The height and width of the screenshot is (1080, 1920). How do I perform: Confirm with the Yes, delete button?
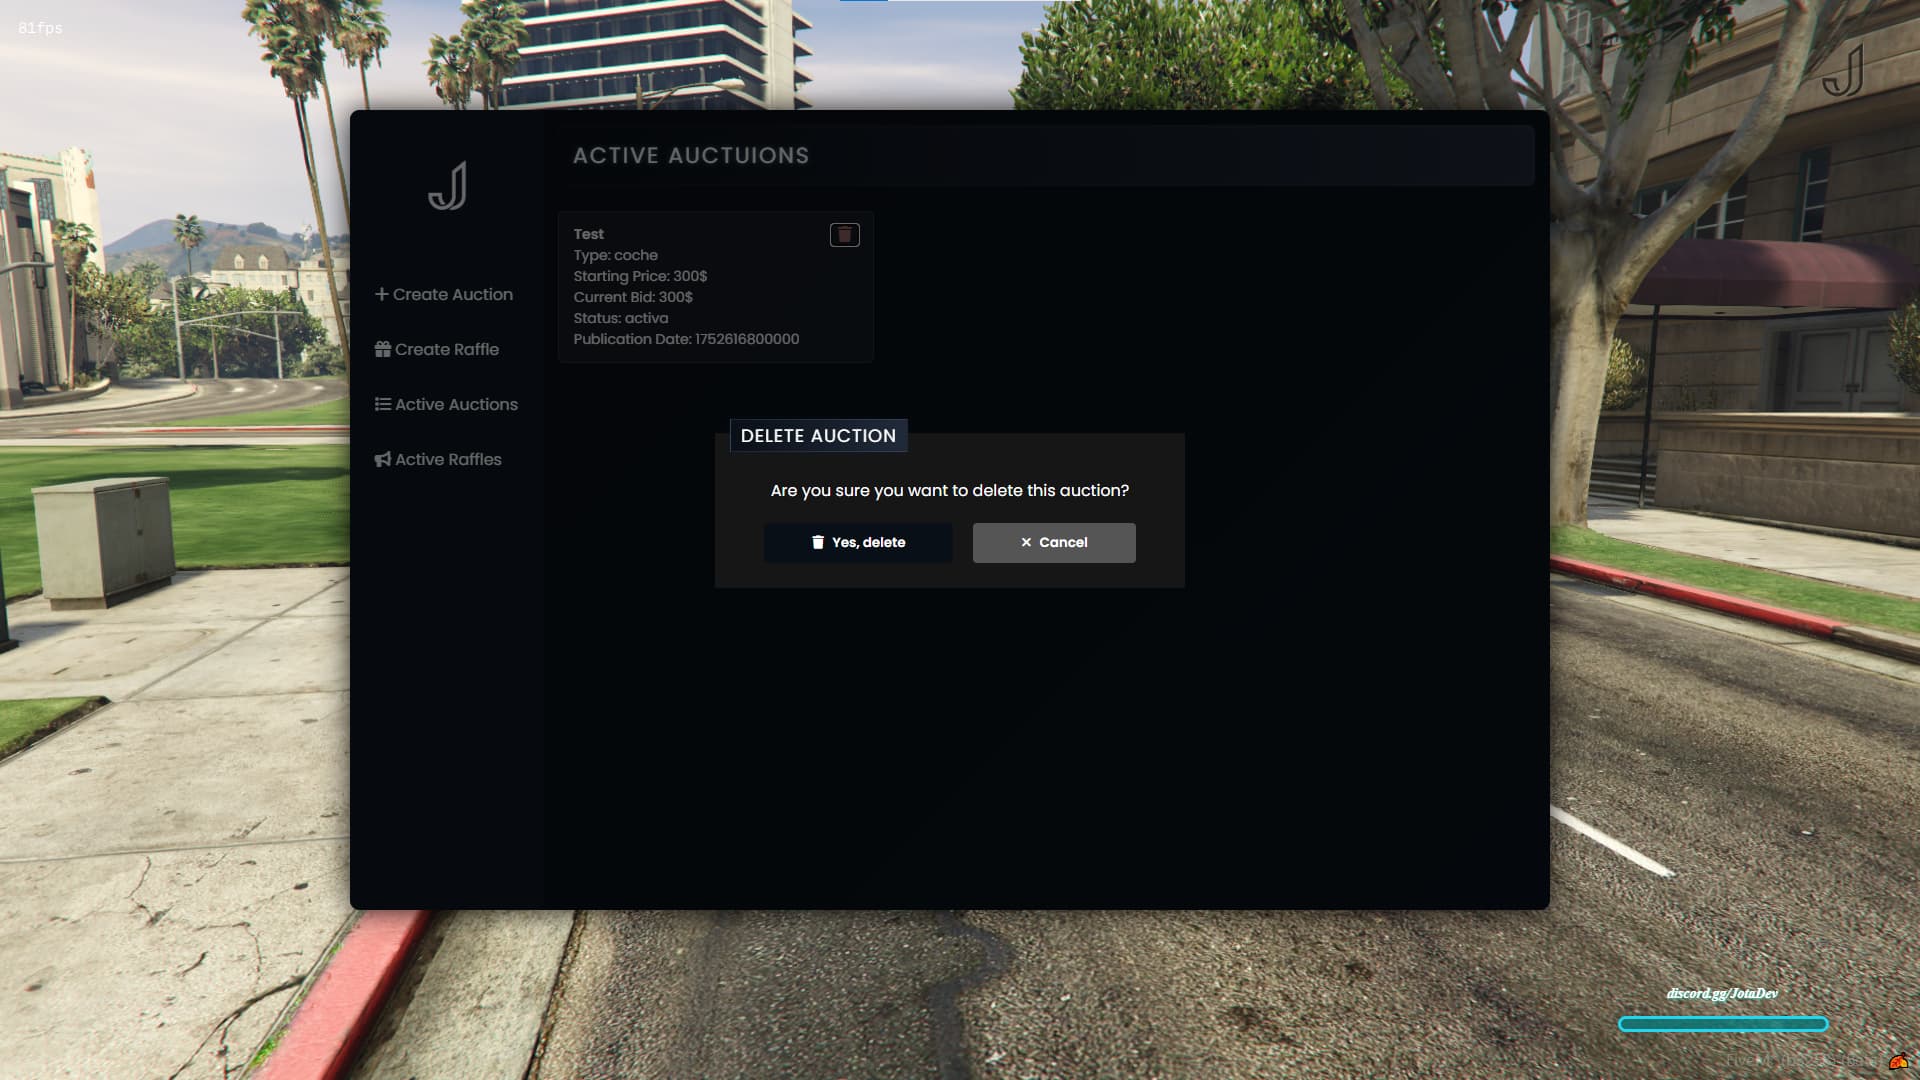point(858,542)
